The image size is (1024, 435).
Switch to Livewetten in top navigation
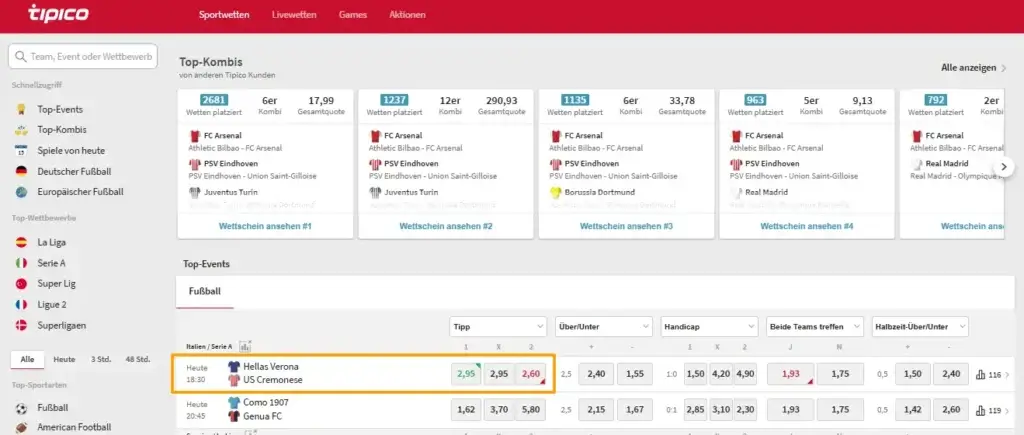[294, 15]
